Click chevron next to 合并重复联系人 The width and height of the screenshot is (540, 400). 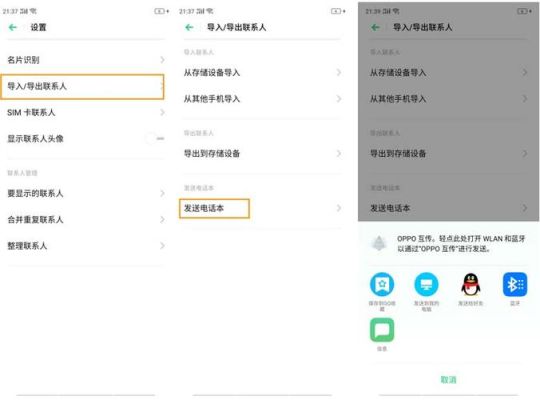162,219
